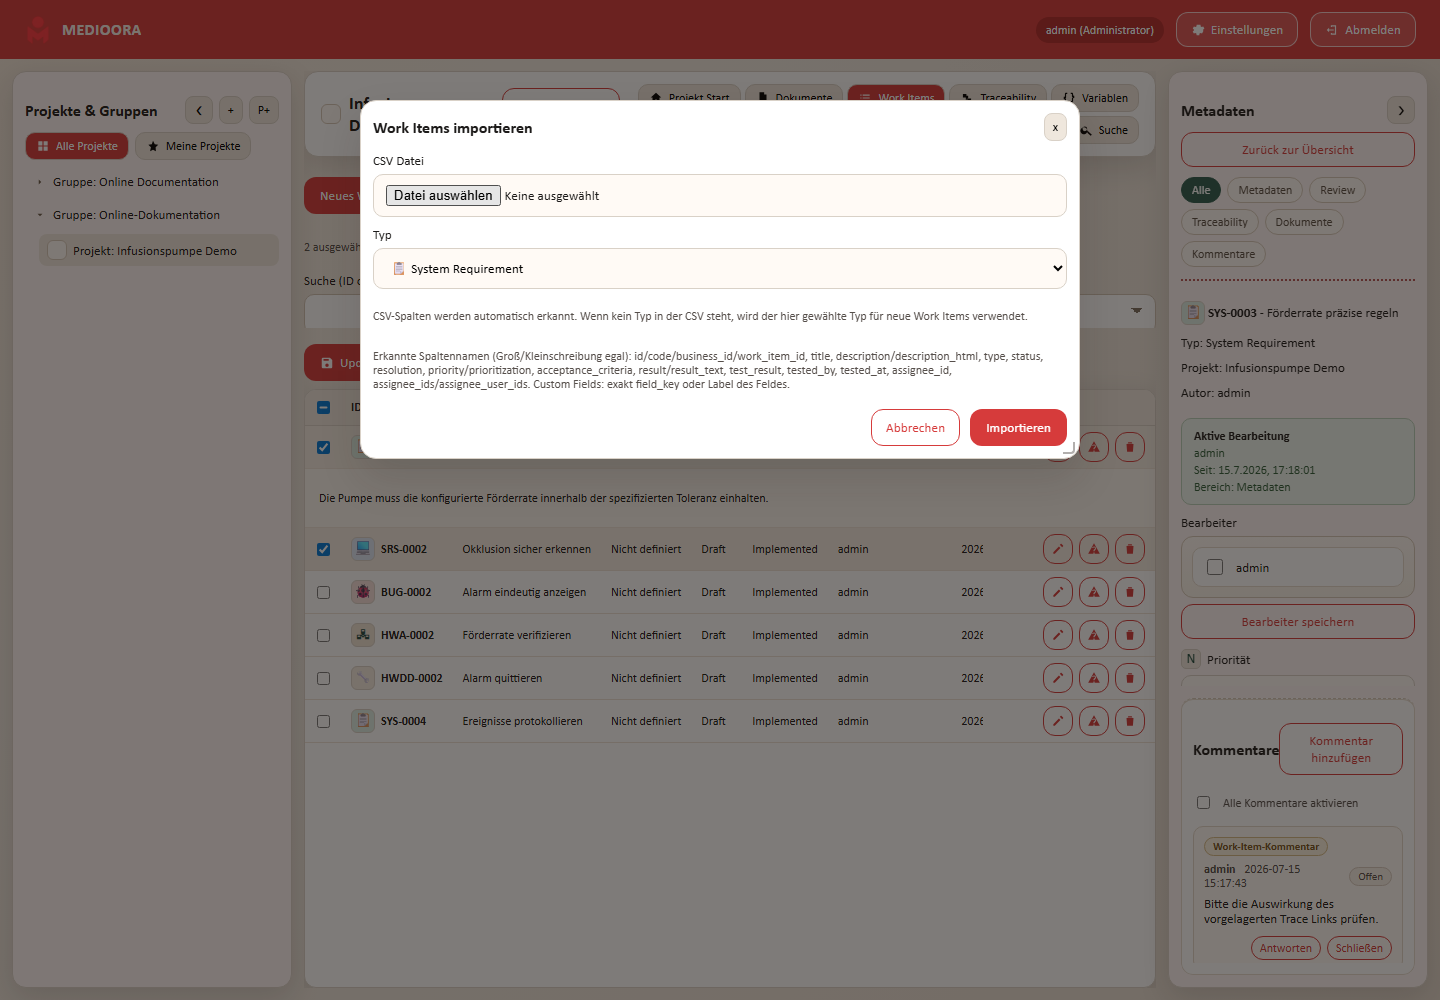This screenshot has height=1000, width=1440.
Task: Toggle the select-all checkbox in table header
Action: [x=323, y=407]
